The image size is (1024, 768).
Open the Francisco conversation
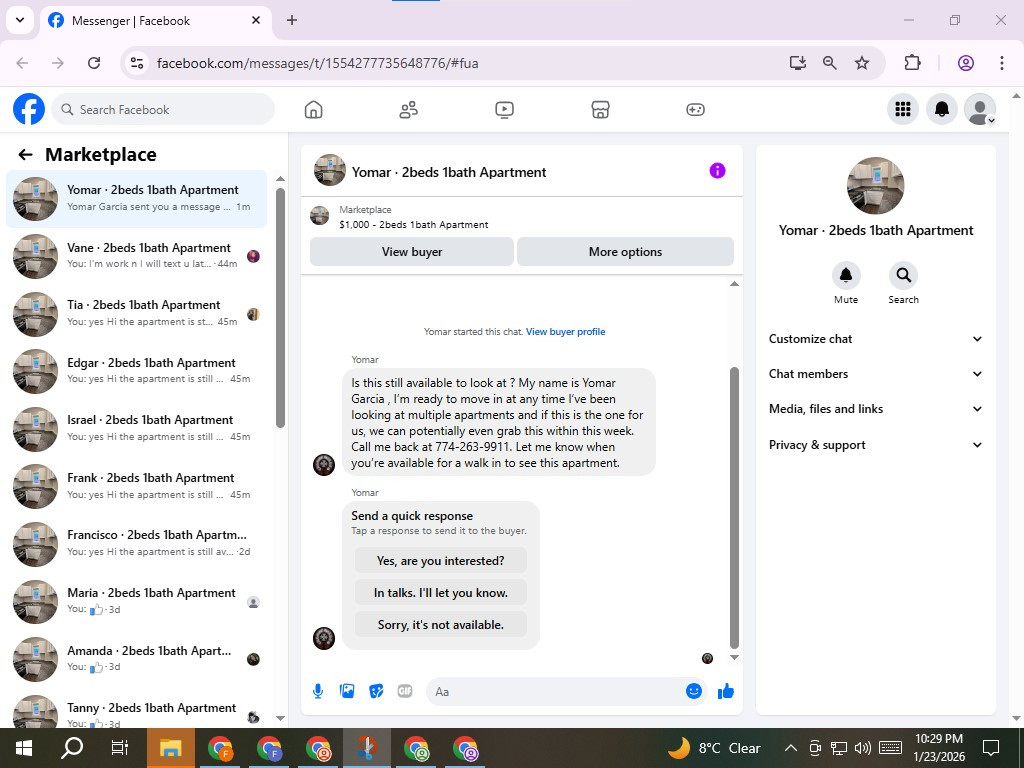coord(136,544)
